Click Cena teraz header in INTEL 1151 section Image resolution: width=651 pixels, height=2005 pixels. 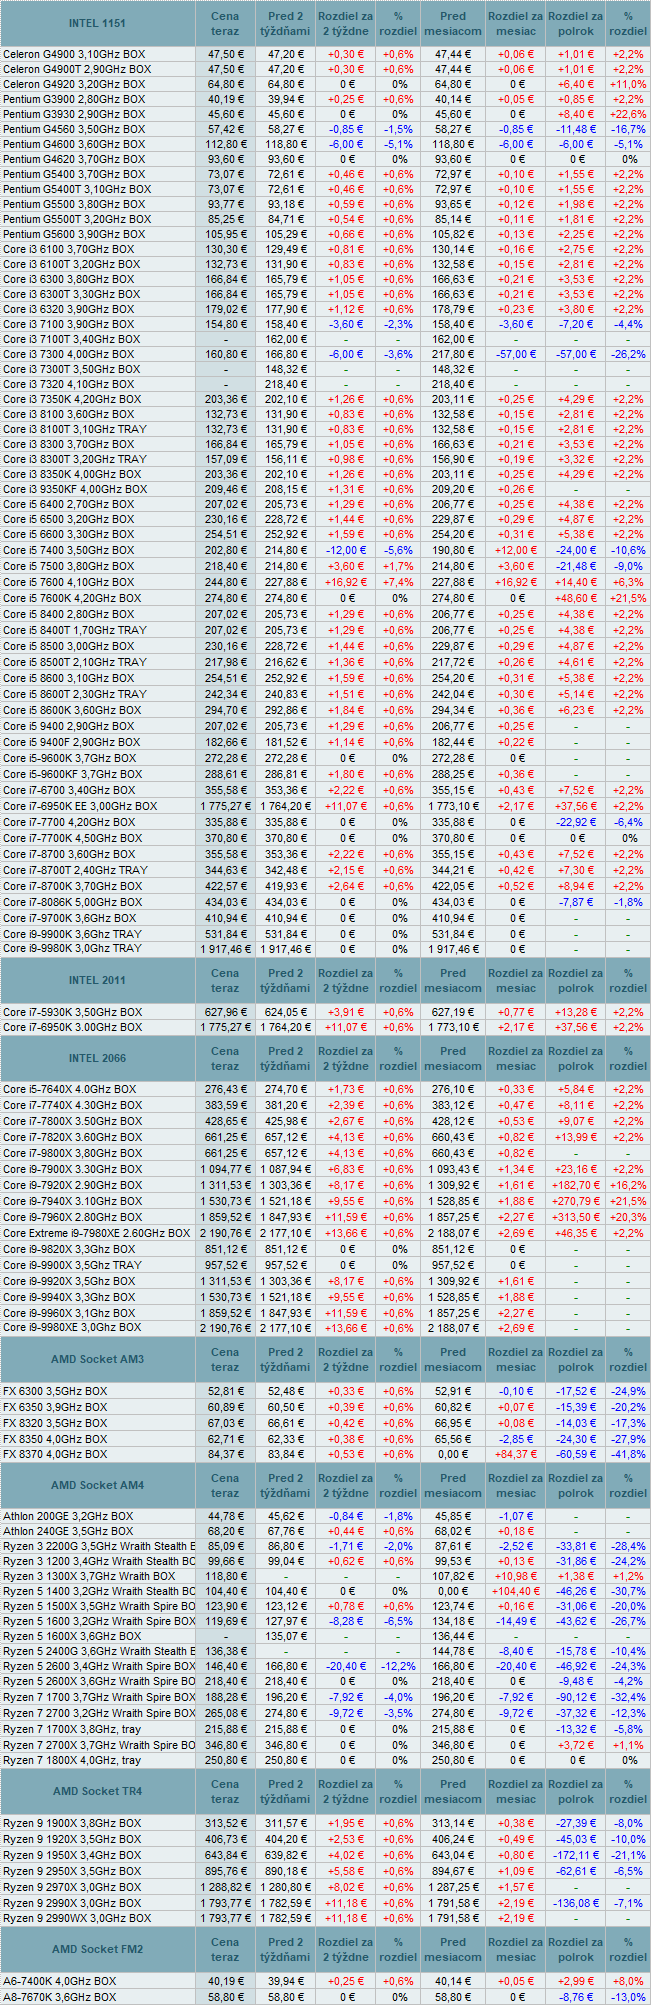[x=225, y=23]
